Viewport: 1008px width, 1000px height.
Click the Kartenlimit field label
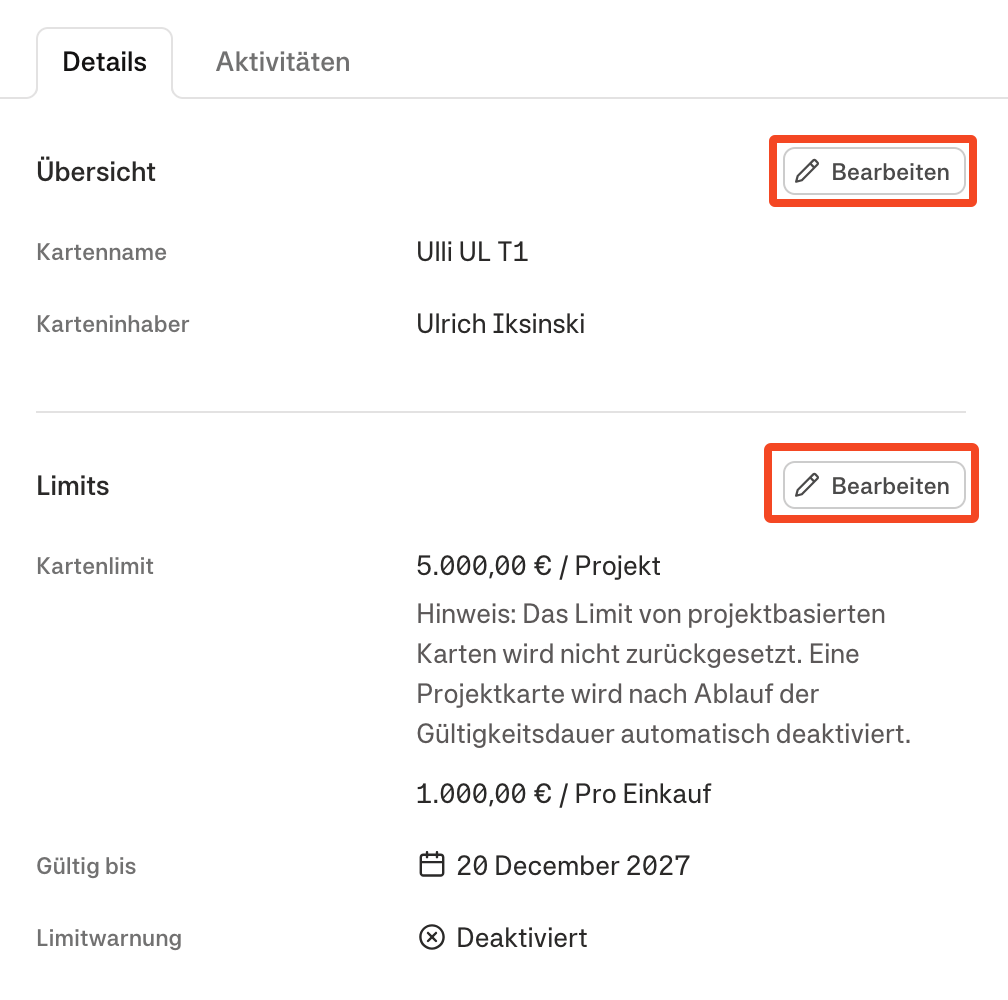point(95,566)
